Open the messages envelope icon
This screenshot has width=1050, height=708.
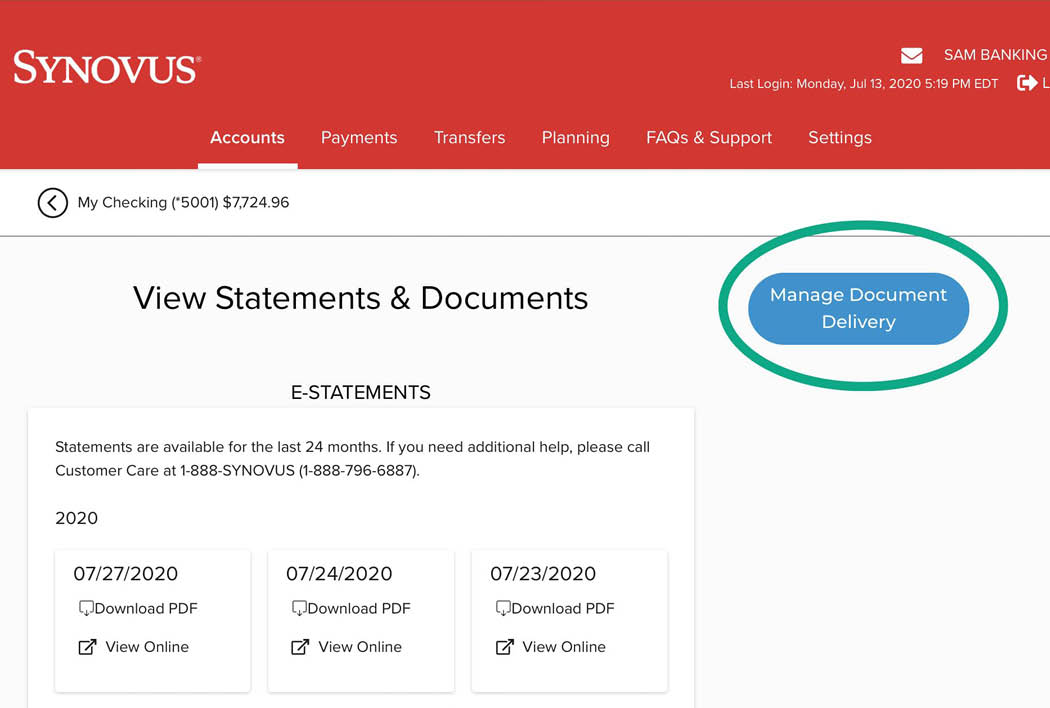click(x=911, y=55)
